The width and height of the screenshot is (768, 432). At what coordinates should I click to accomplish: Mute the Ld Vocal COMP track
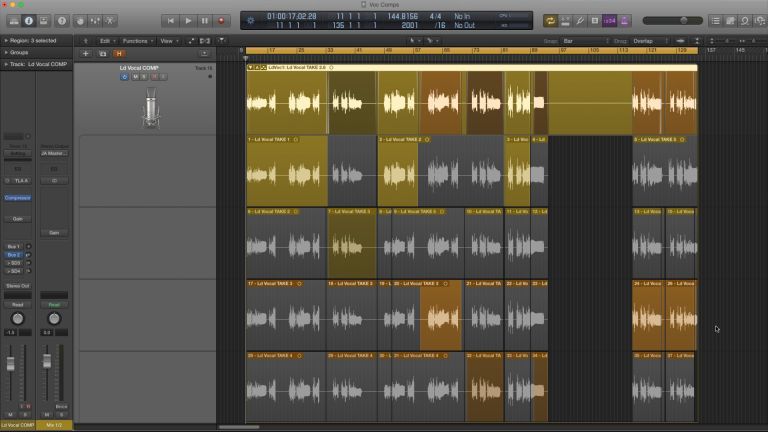point(135,77)
